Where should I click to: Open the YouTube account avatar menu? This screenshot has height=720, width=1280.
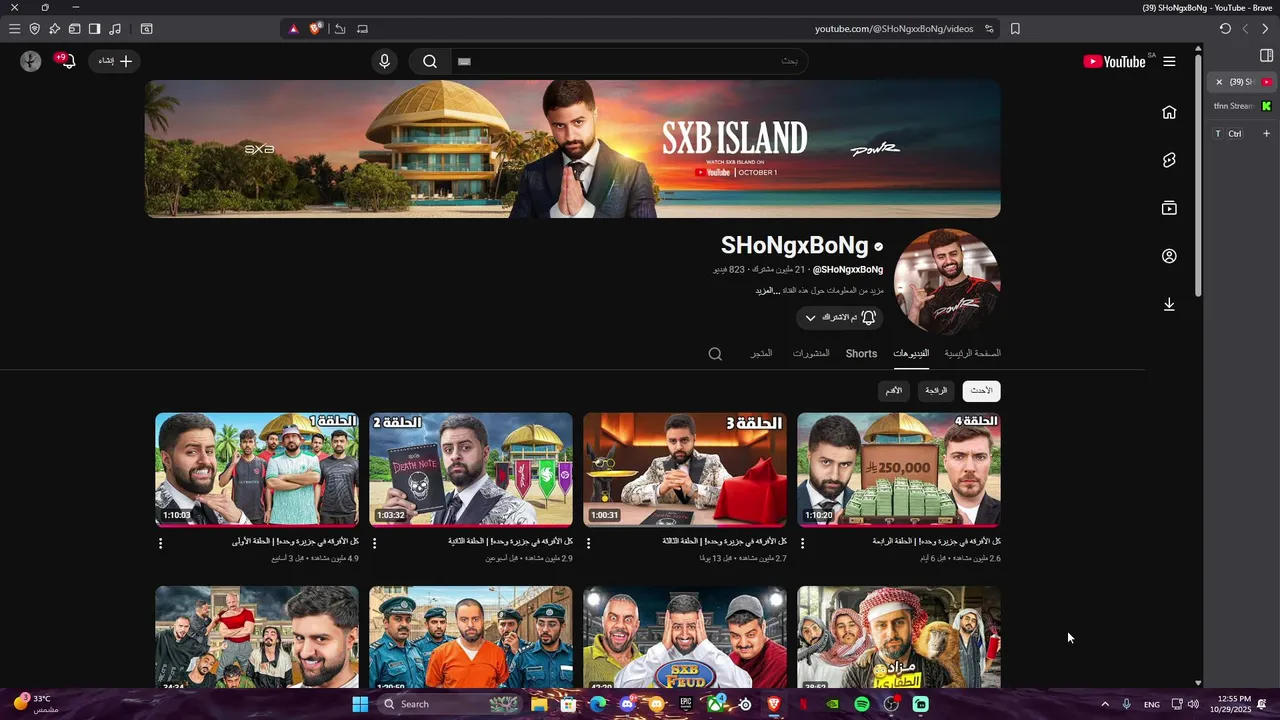pyautogui.click(x=31, y=61)
